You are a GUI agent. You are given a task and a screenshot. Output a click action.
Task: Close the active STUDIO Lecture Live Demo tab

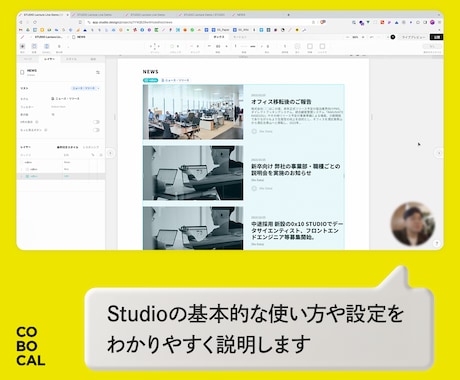68,15
